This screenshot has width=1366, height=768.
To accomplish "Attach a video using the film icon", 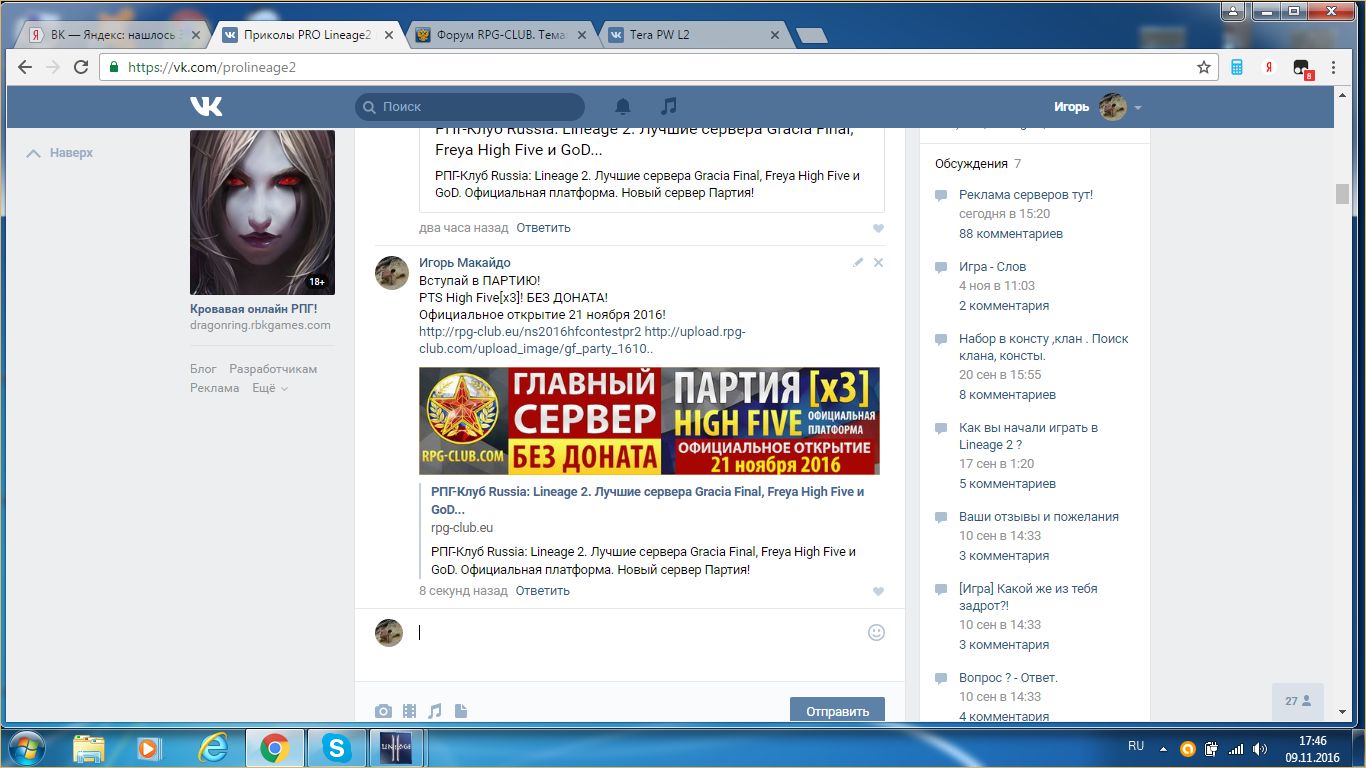I will tap(409, 711).
